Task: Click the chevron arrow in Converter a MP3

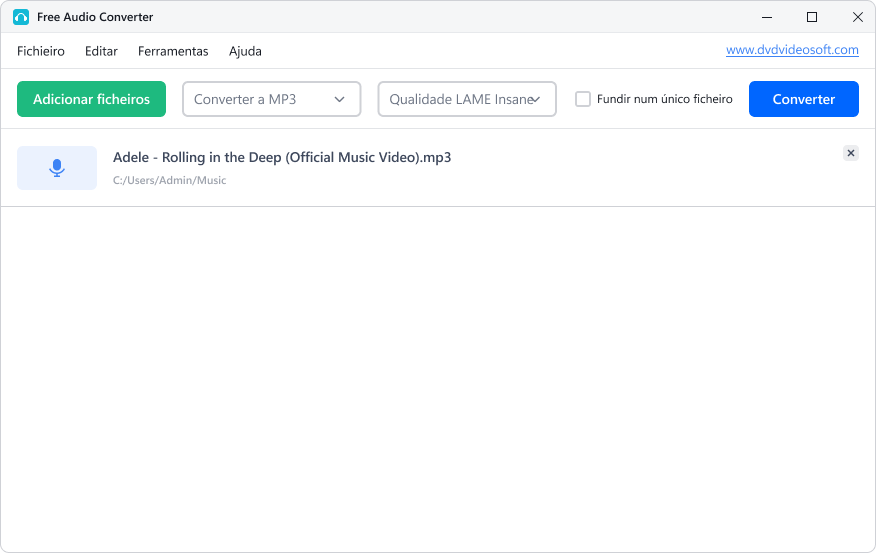Action: click(339, 99)
